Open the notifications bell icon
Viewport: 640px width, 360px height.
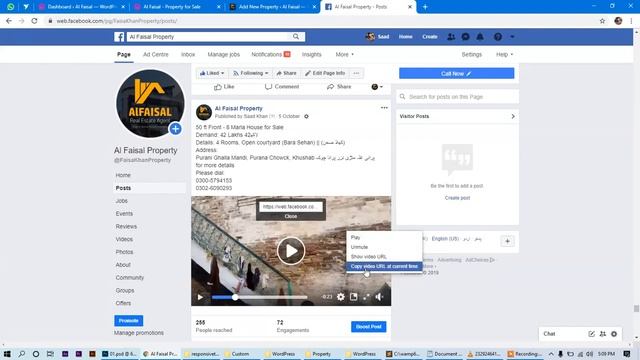click(480, 37)
